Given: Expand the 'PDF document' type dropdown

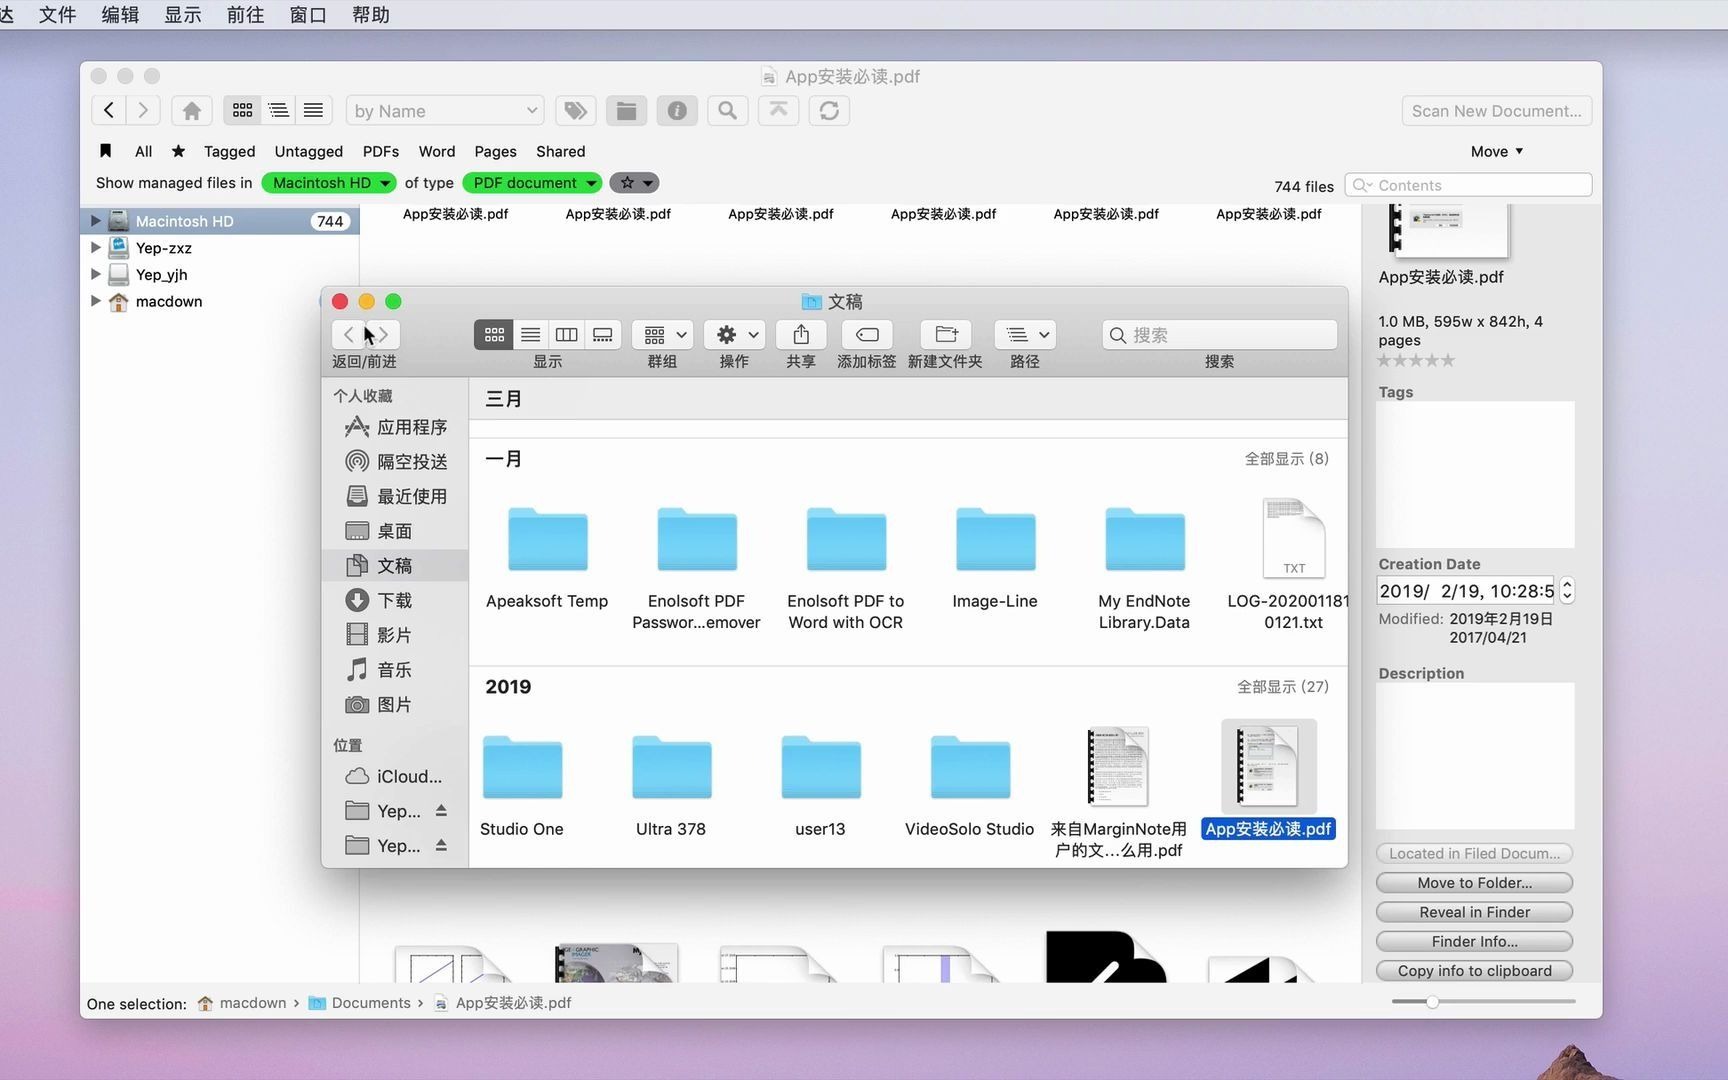Looking at the screenshot, I should click(532, 183).
